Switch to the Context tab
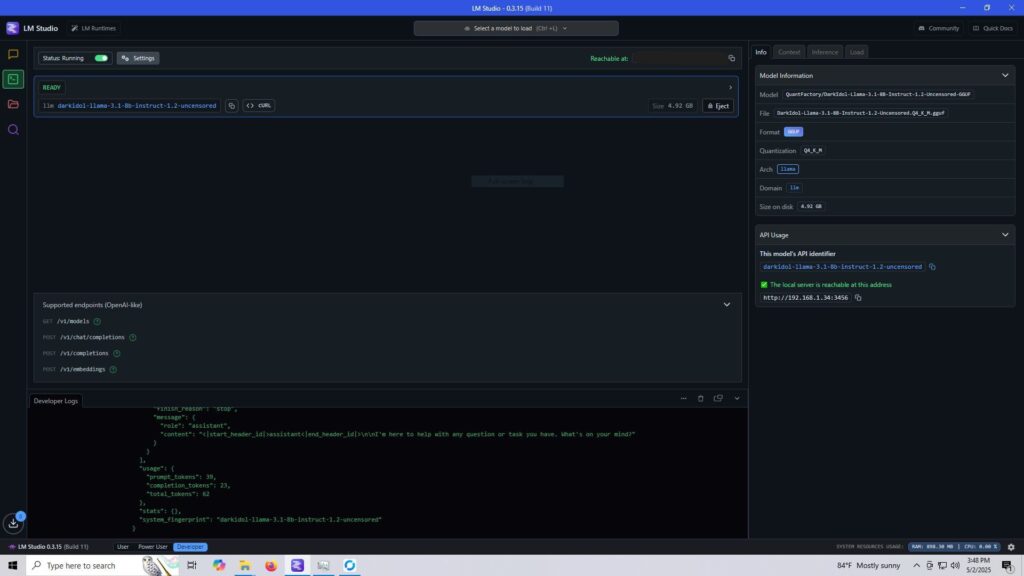This screenshot has width=1024, height=576. [x=789, y=52]
